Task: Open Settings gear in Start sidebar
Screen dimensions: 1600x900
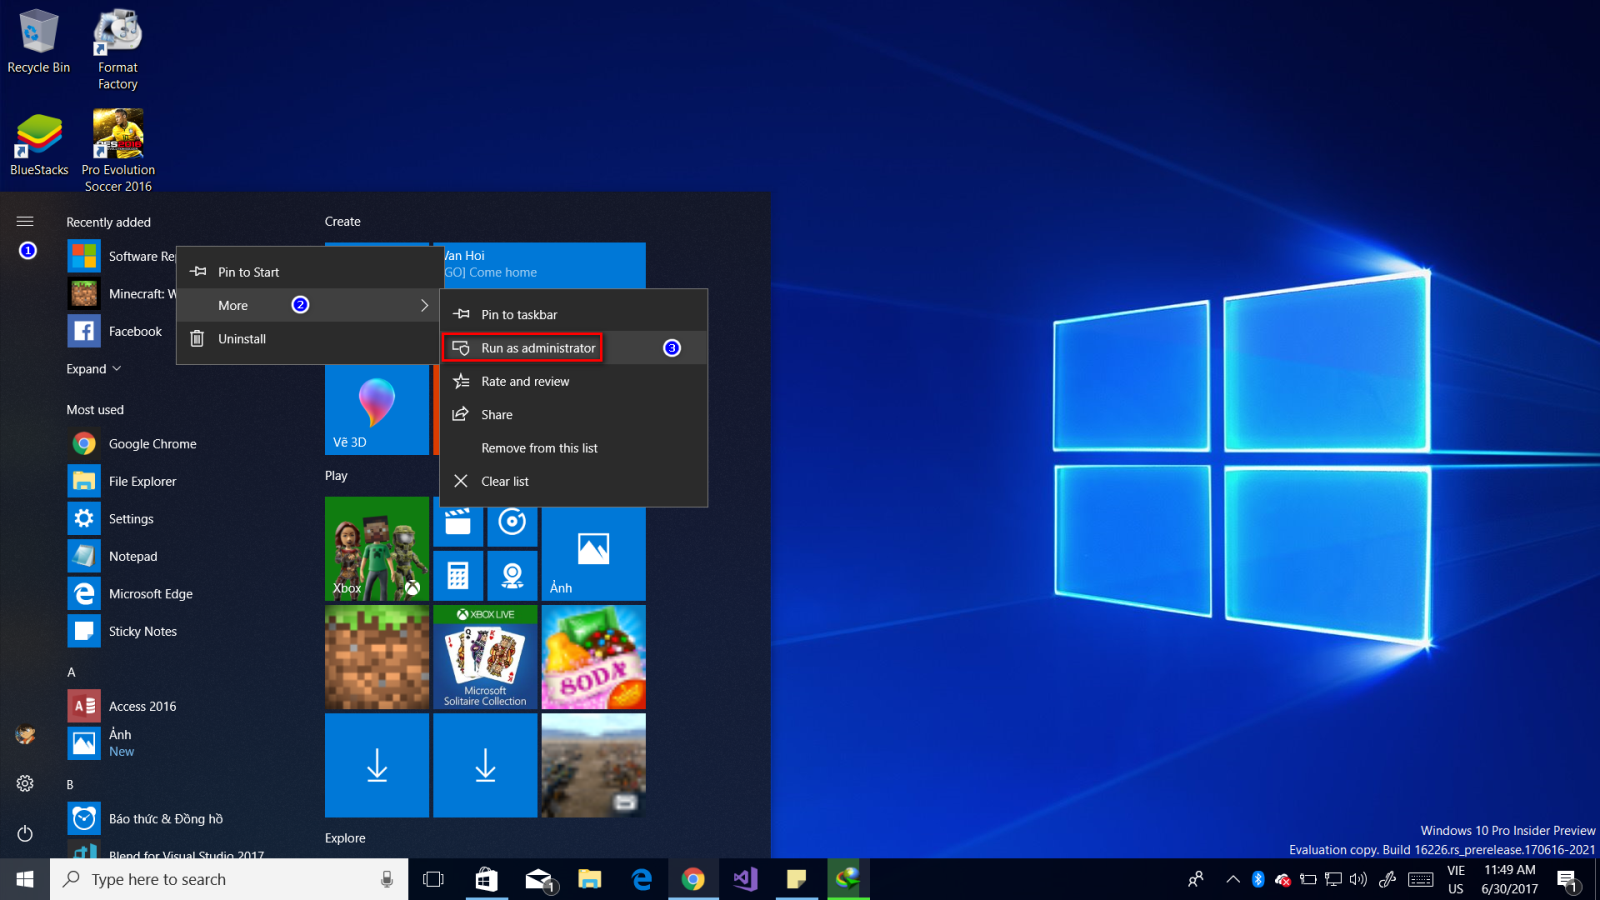Action: click(25, 784)
